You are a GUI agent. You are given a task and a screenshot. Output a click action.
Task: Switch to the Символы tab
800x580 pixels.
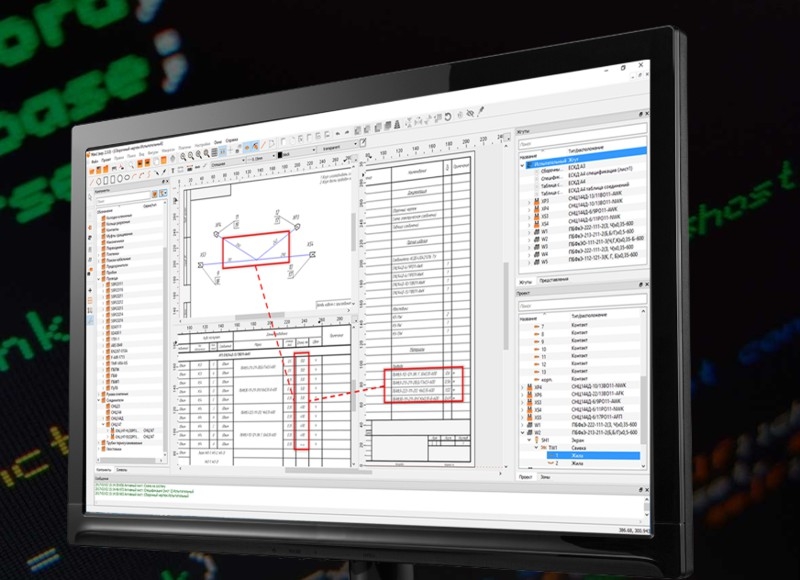pos(122,470)
